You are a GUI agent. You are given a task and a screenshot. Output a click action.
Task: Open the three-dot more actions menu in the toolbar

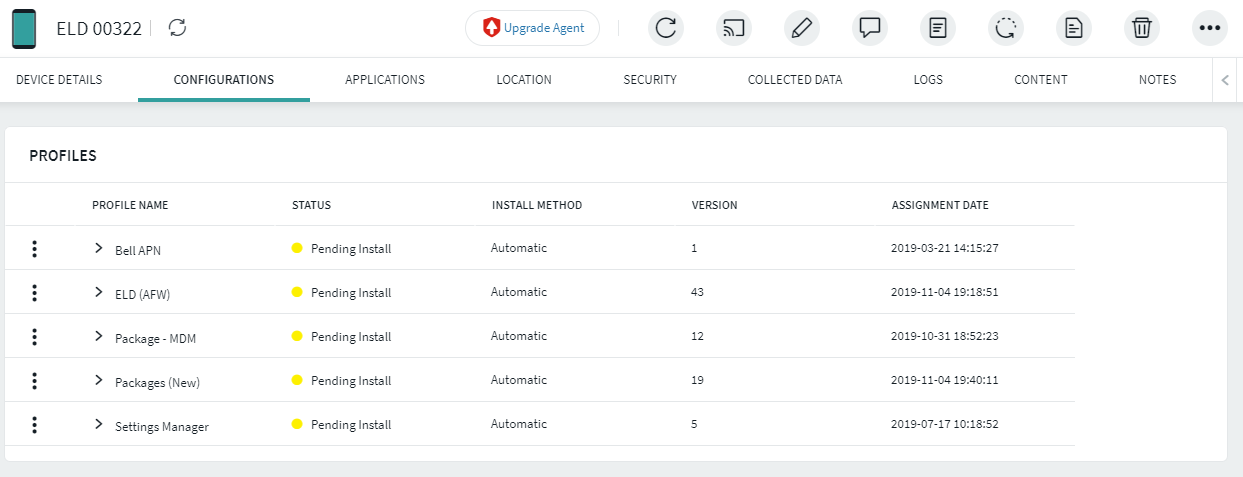pos(1210,28)
